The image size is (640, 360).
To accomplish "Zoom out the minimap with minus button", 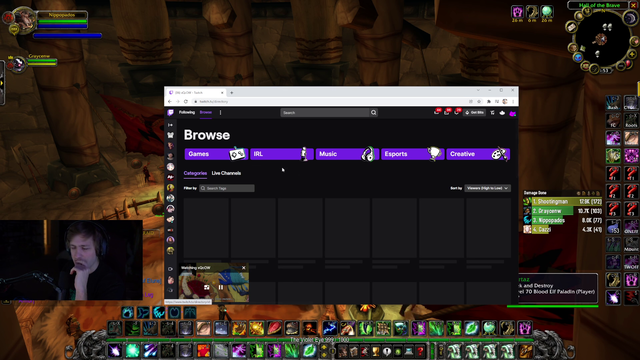I will [621, 65].
